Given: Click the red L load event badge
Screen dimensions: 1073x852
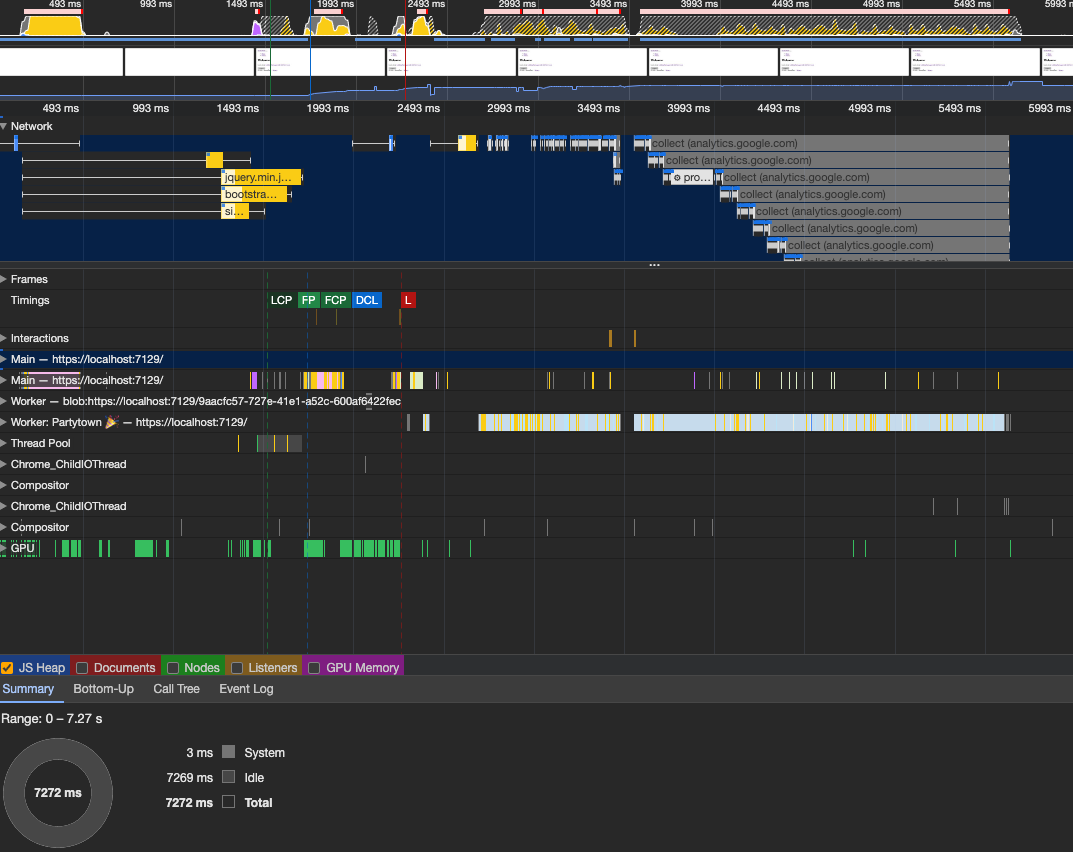Looking at the screenshot, I should [x=407, y=300].
